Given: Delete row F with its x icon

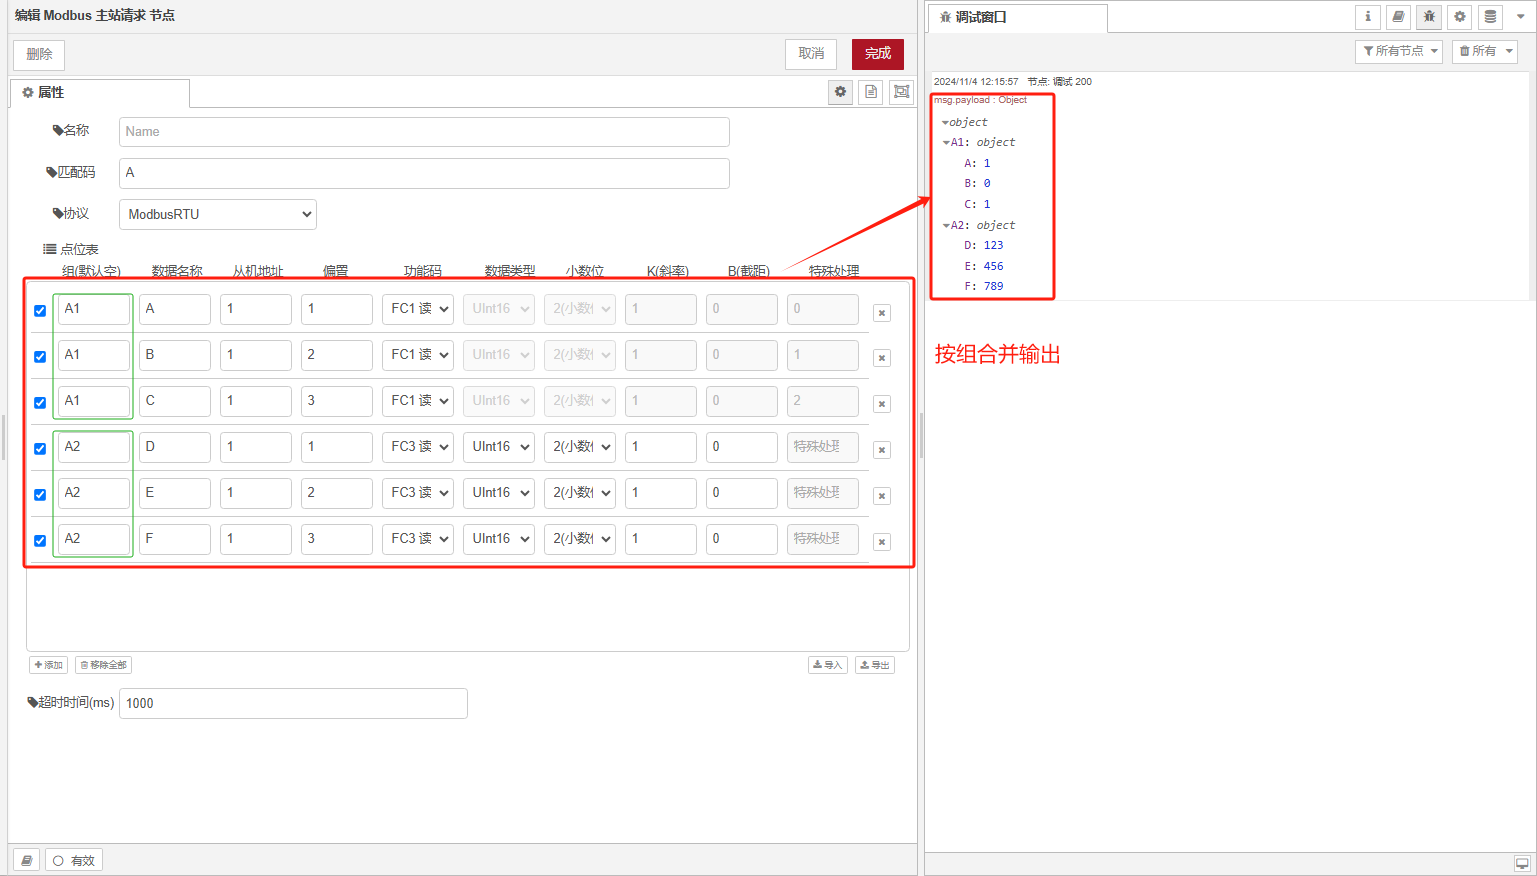Looking at the screenshot, I should click(x=882, y=542).
